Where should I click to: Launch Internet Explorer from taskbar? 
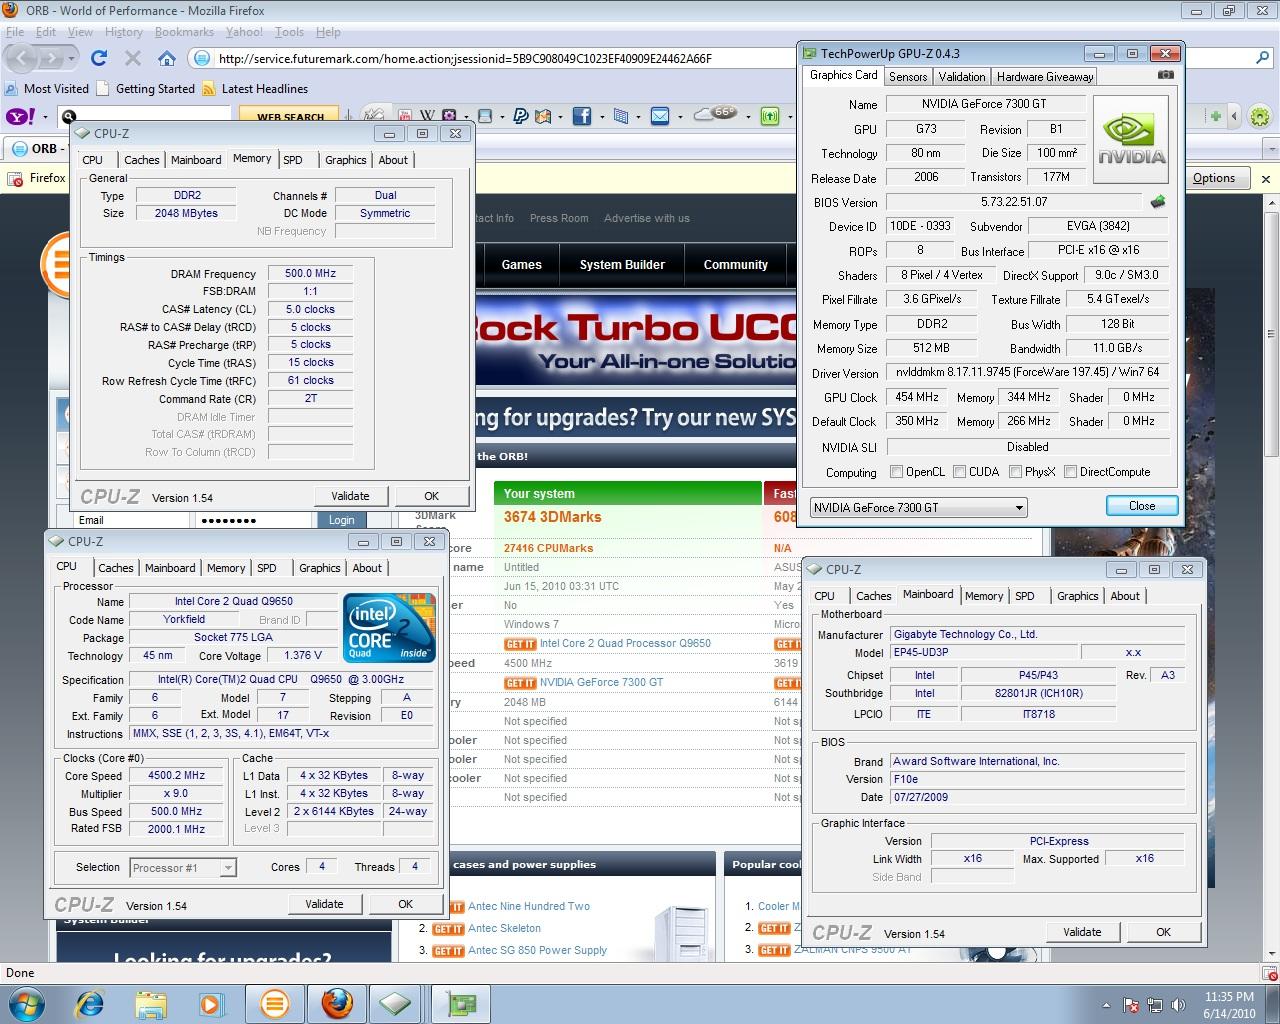click(x=90, y=1003)
